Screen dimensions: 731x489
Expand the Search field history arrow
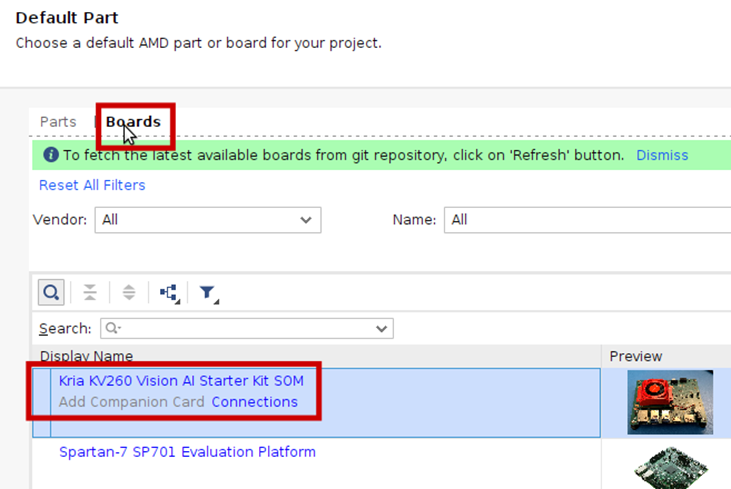click(381, 328)
